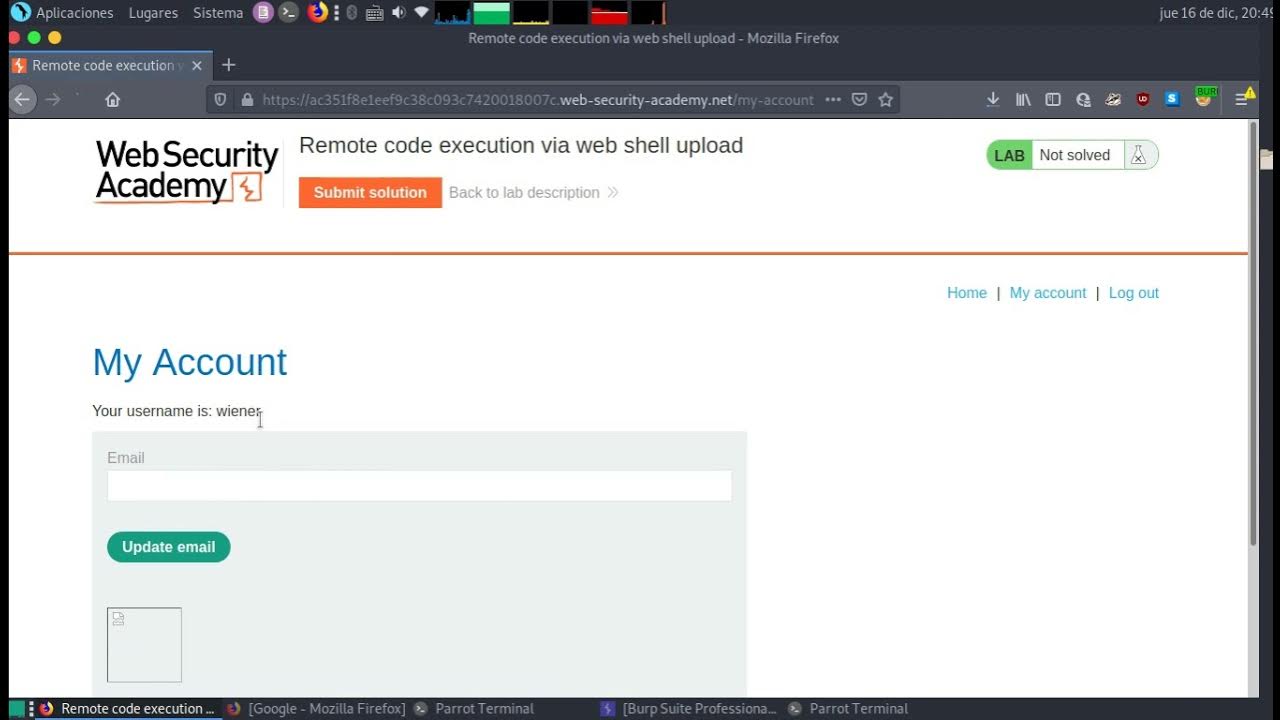Click the green system monitor graph

pos(491,13)
